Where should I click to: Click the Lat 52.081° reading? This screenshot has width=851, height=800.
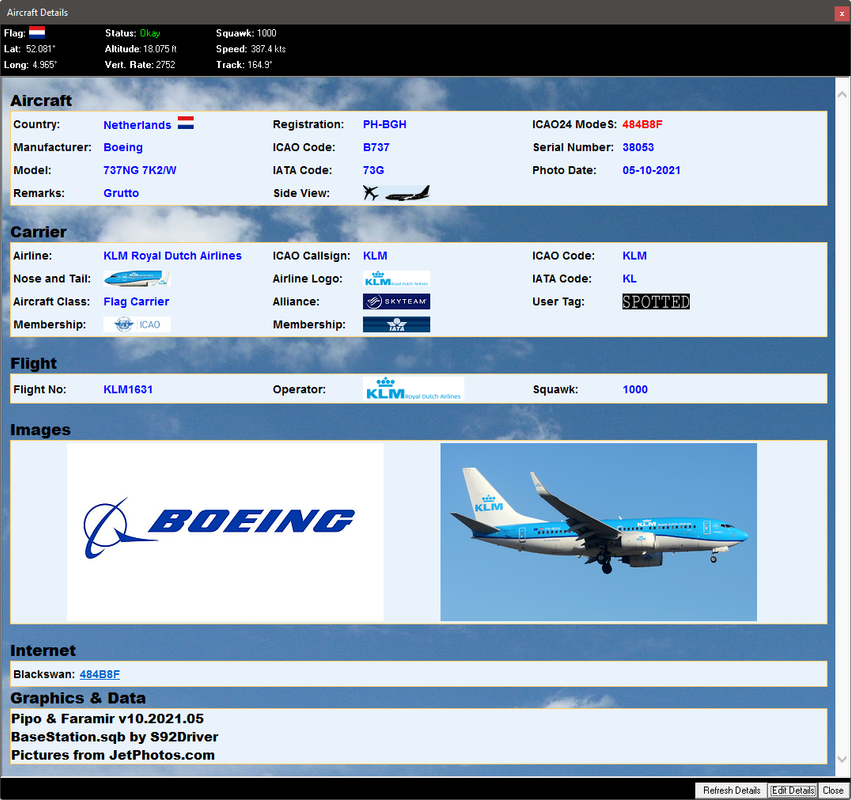(x=30, y=49)
